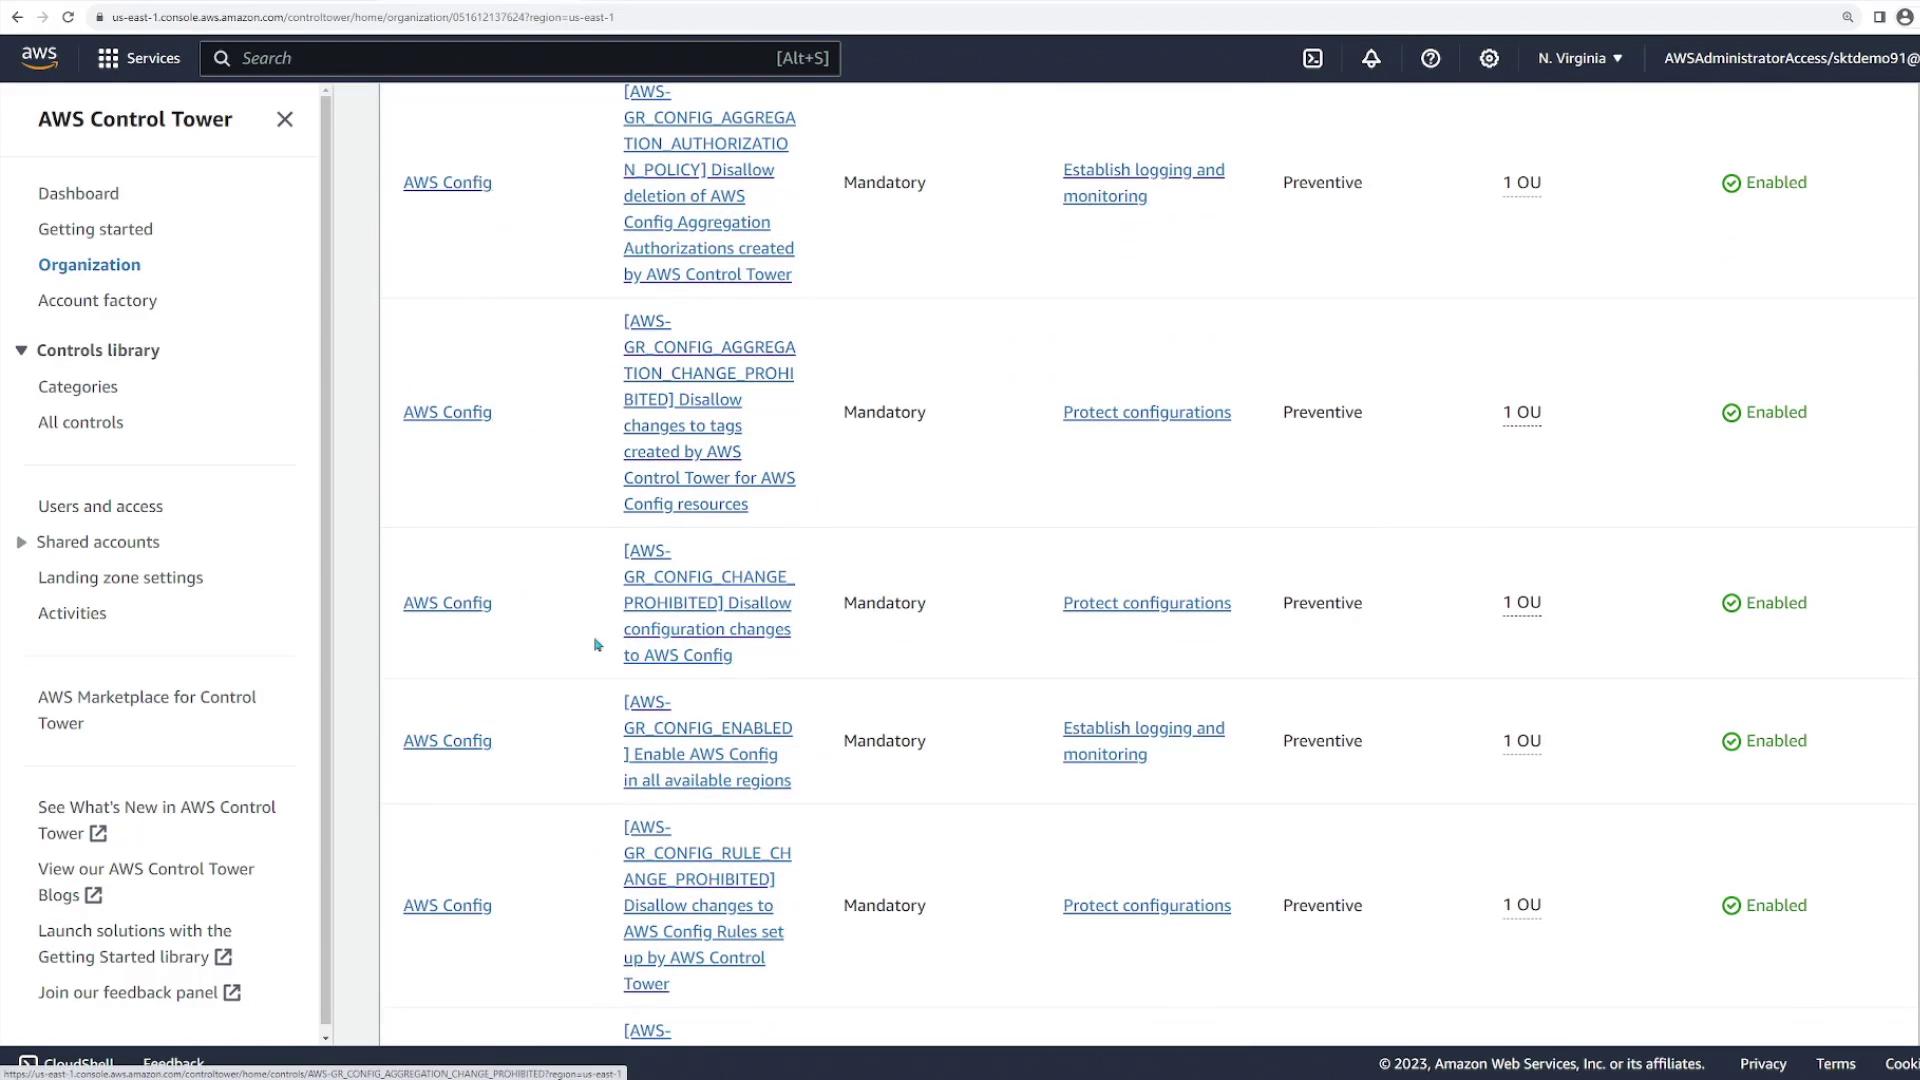This screenshot has height=1080, width=1920.
Task: Click the browser profile avatar icon
Action: pyautogui.click(x=1905, y=17)
